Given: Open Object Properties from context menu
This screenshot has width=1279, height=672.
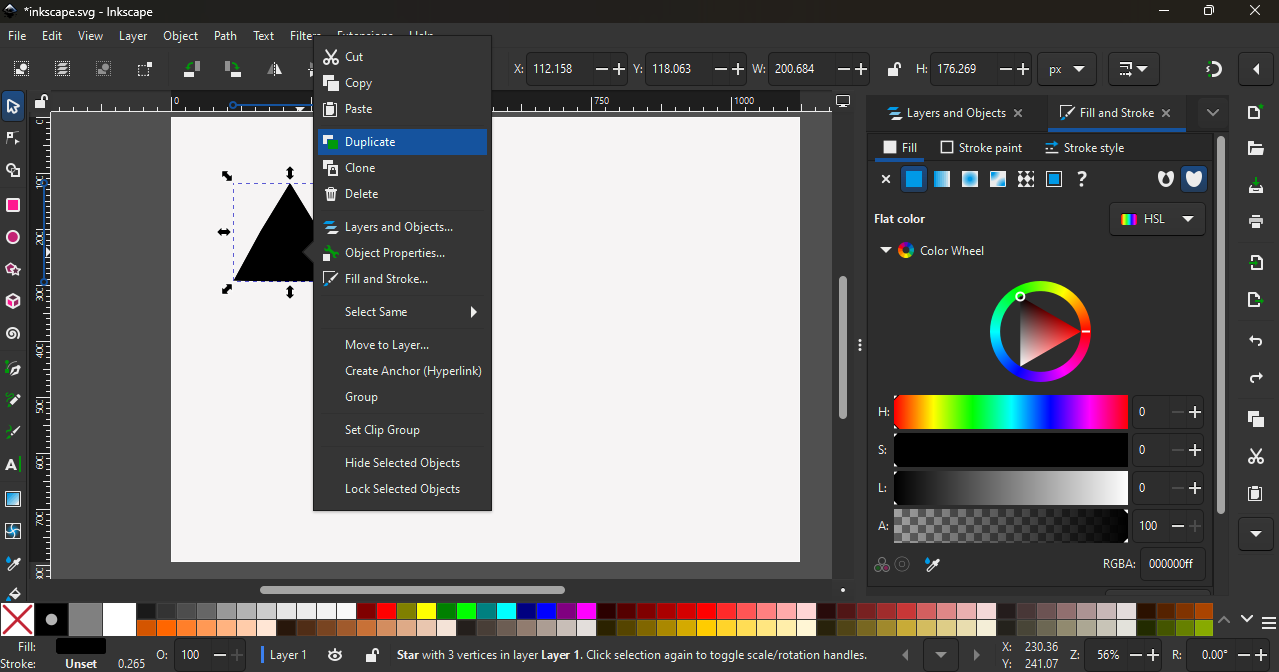Looking at the screenshot, I should click(x=394, y=253).
